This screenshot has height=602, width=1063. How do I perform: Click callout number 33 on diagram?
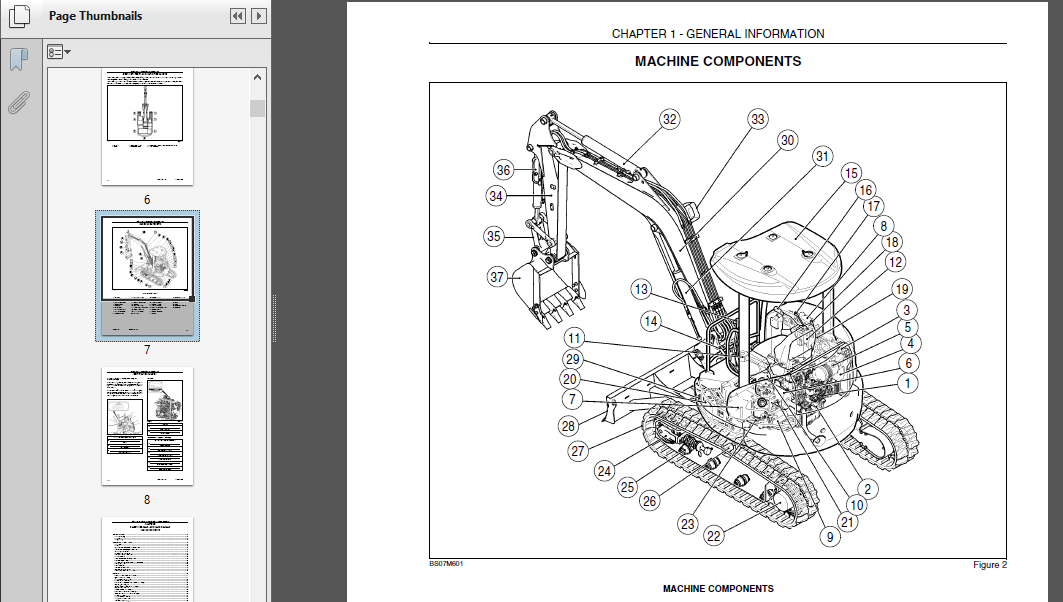[757, 119]
